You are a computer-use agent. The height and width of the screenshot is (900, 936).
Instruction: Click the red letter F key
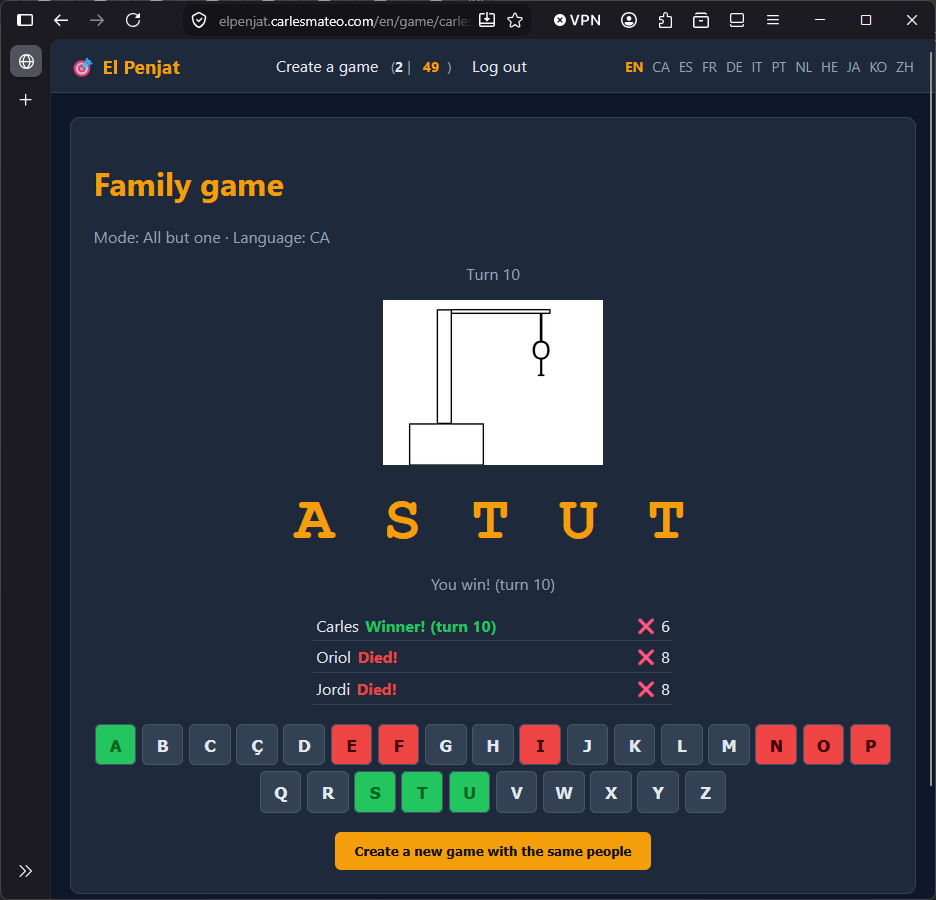[399, 745]
